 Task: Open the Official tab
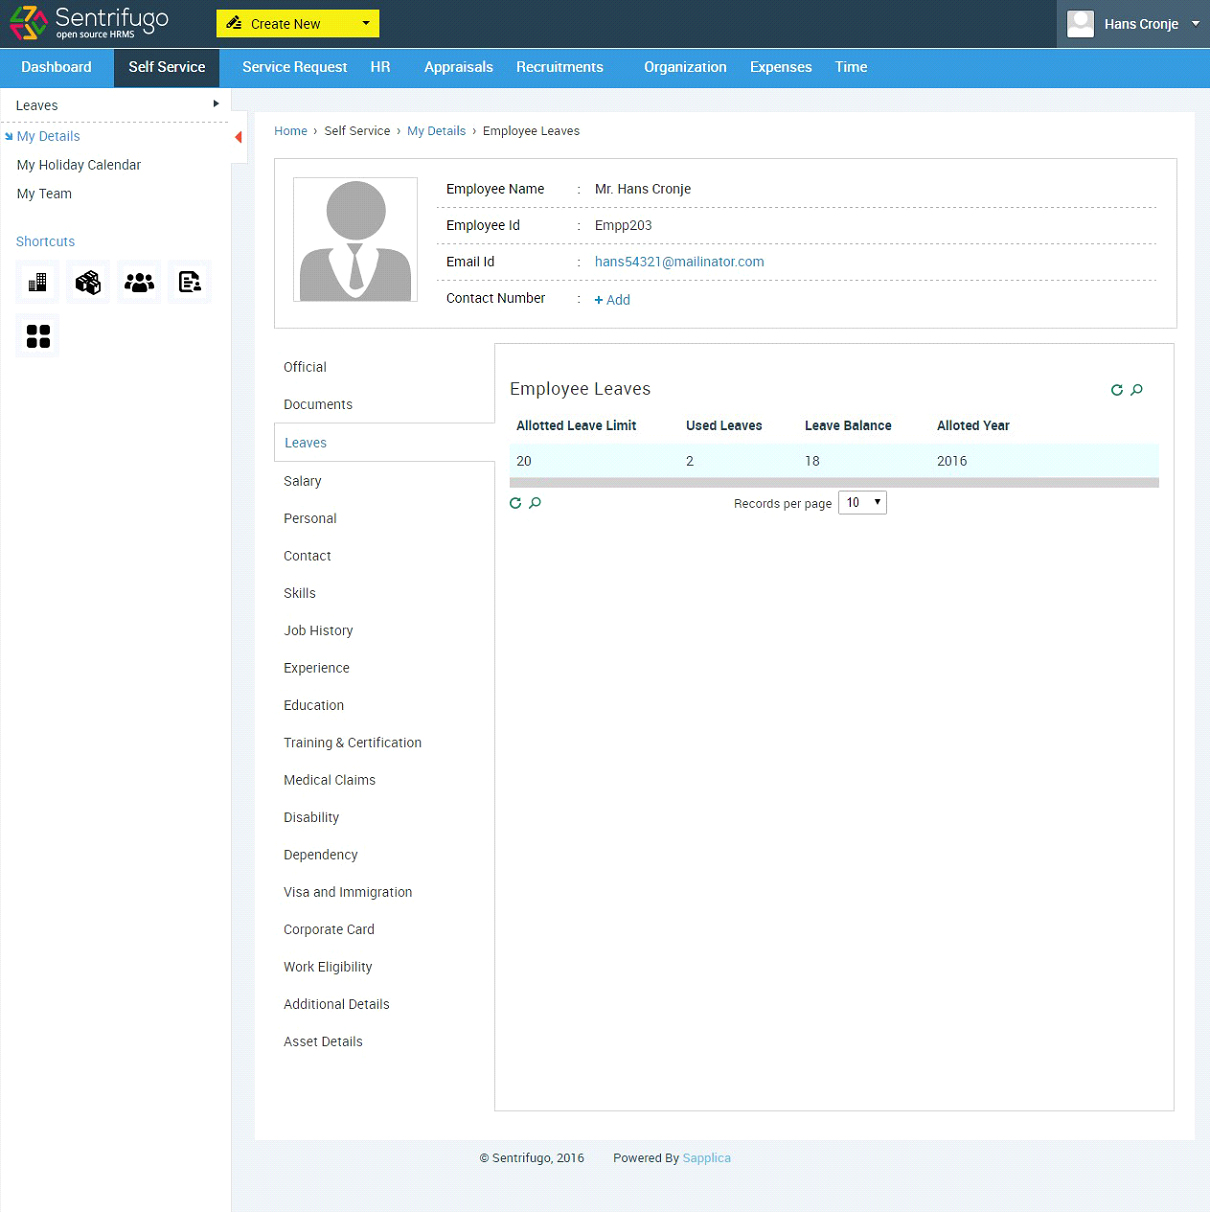point(305,367)
